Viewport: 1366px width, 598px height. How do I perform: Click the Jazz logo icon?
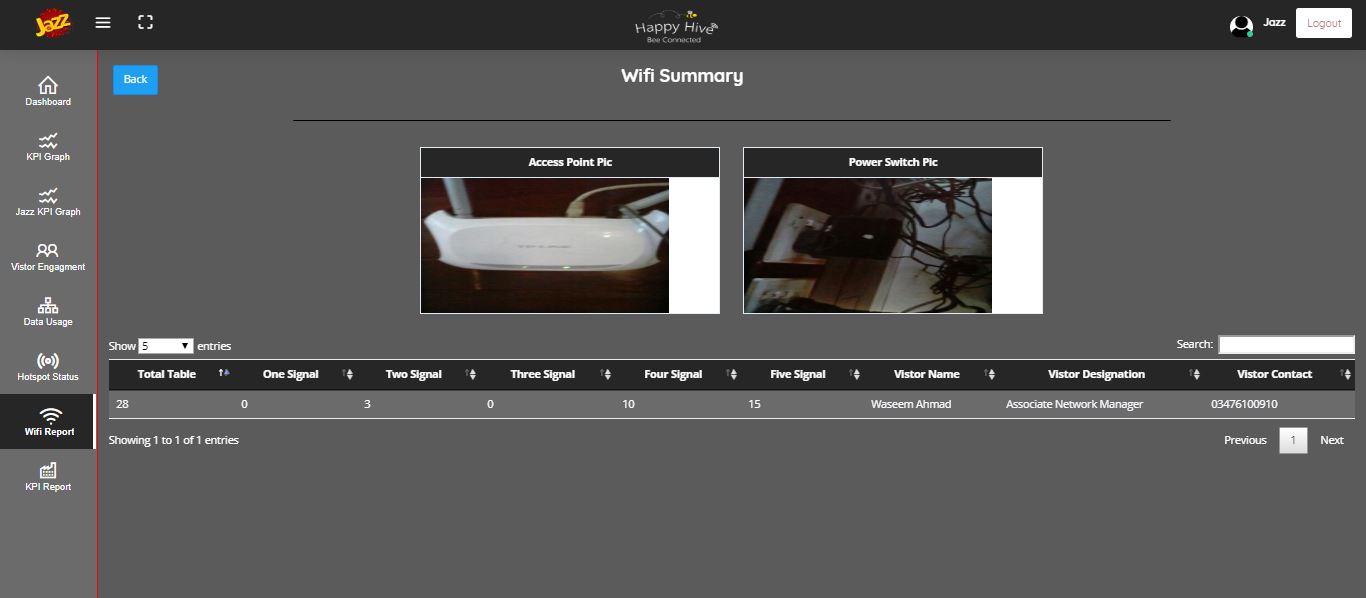(52, 23)
